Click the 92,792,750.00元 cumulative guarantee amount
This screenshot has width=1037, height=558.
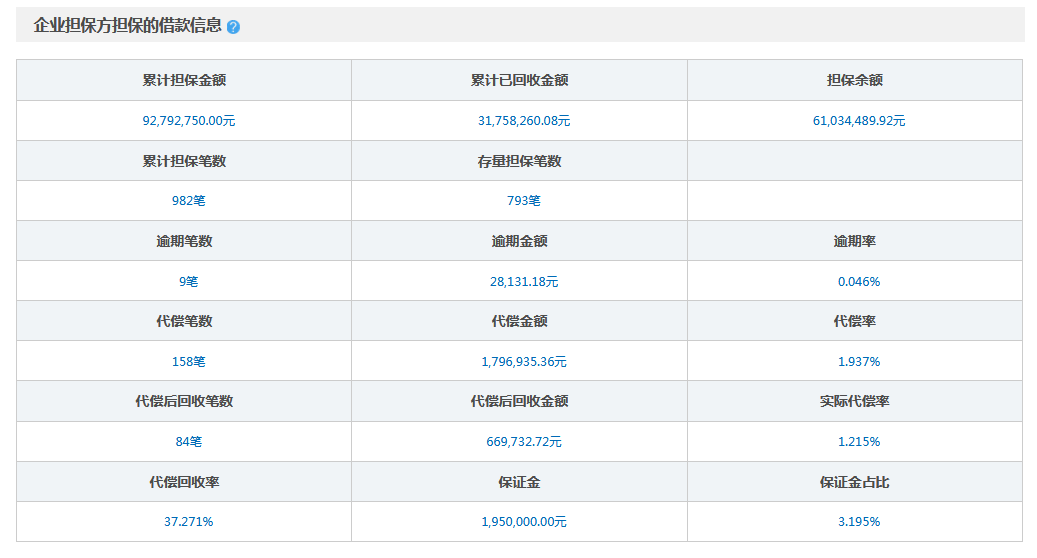point(189,121)
